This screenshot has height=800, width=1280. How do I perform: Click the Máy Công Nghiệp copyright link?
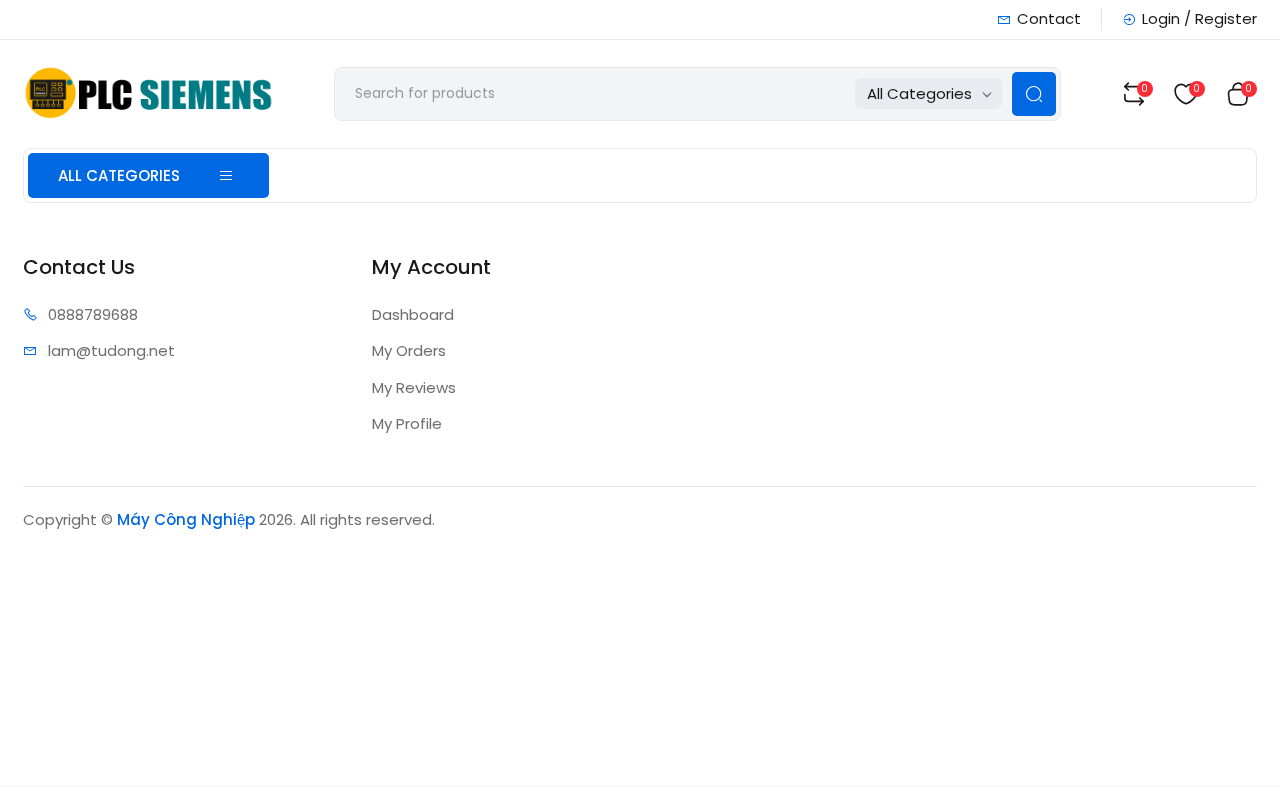(x=186, y=520)
